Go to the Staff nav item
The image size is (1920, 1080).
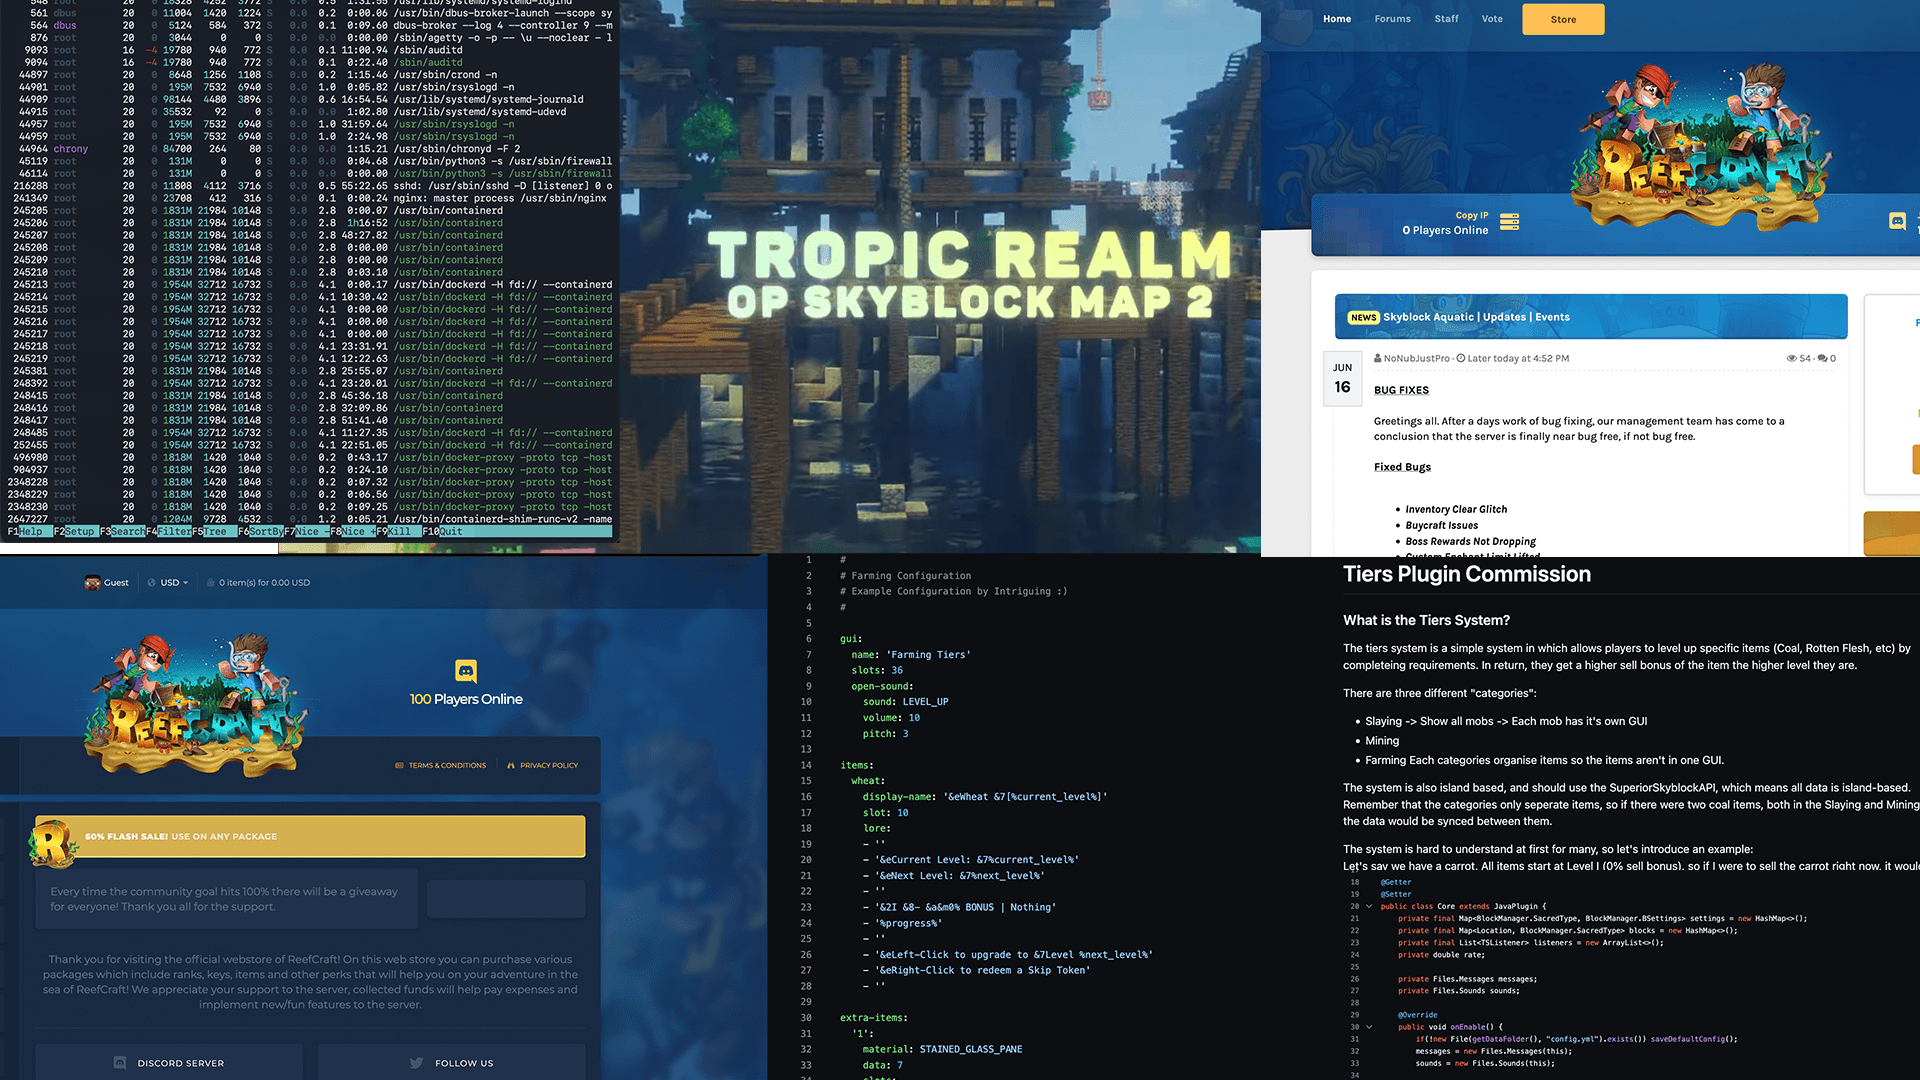click(1446, 19)
